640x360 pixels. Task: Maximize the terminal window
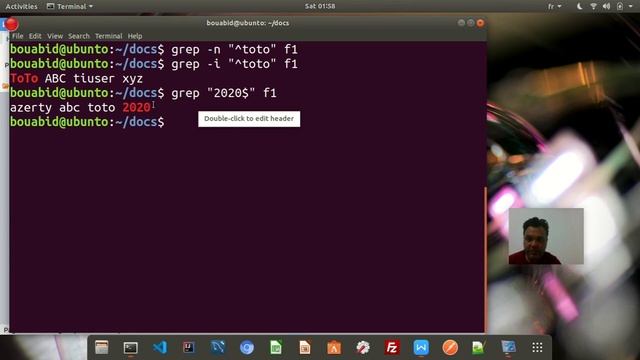click(x=471, y=23)
